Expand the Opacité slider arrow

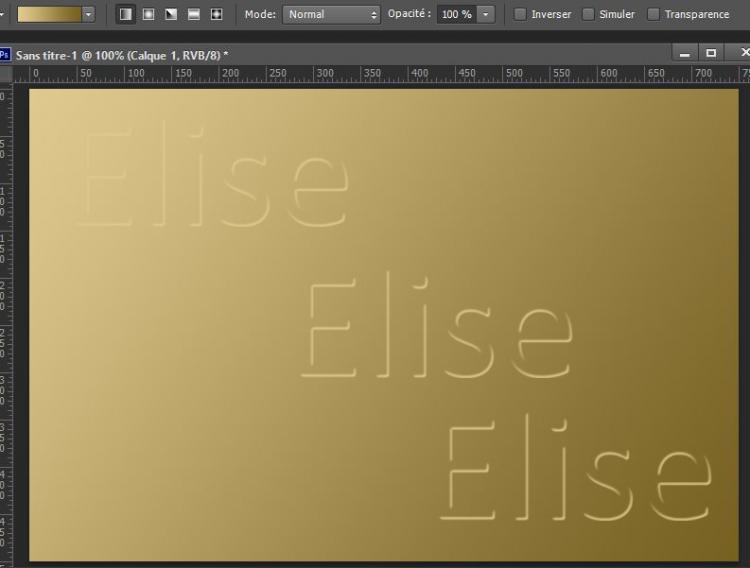pos(486,14)
